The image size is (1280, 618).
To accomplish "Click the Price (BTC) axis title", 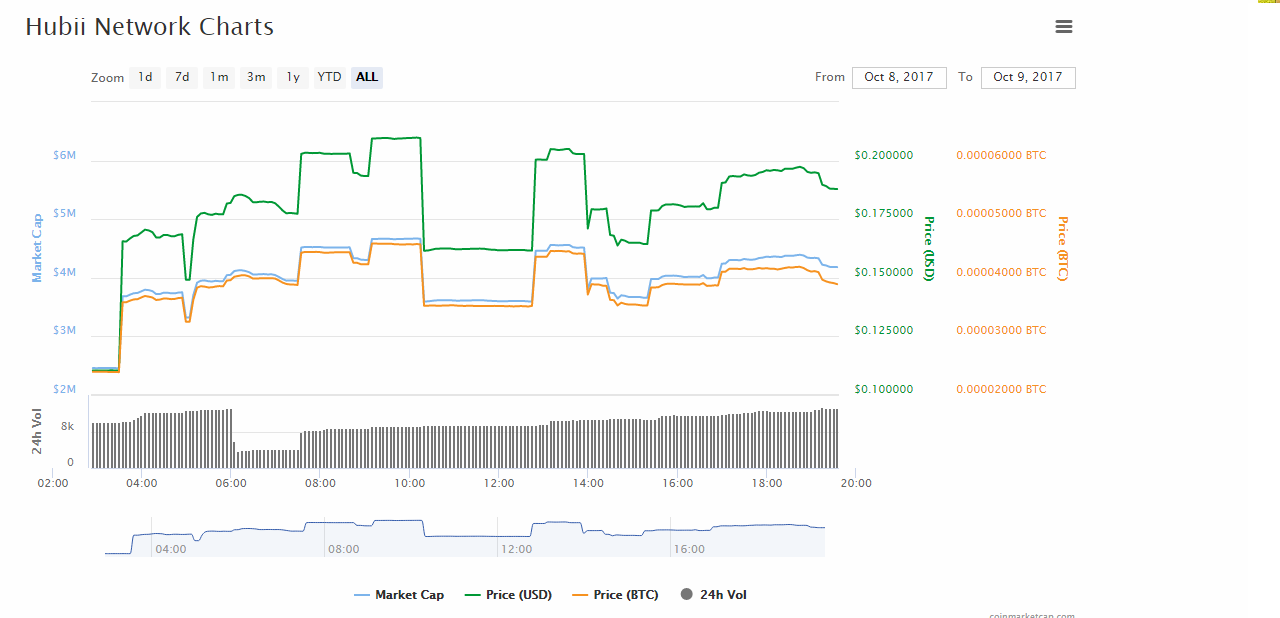I will pos(1062,248).
